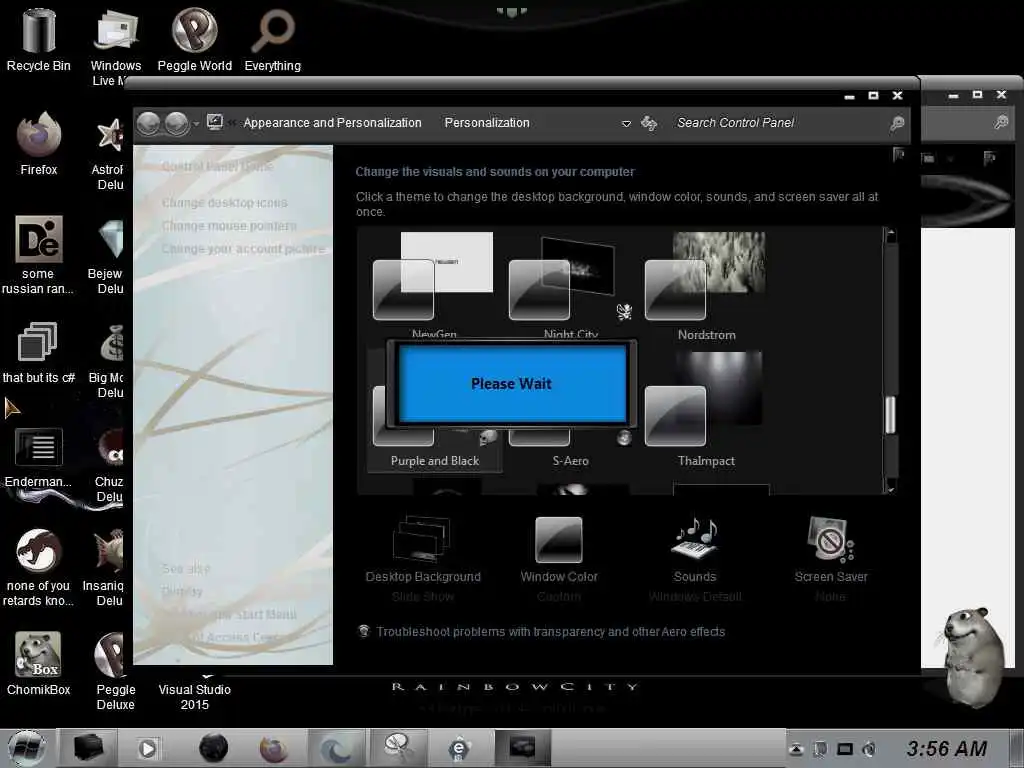Open the media player taskbar icon
Image resolution: width=1024 pixels, height=768 pixels.
point(148,748)
